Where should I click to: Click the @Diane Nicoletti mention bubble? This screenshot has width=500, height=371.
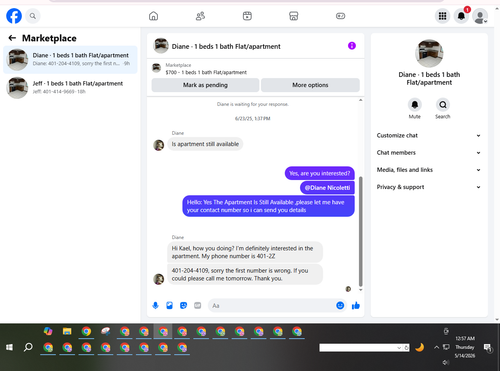pyautogui.click(x=327, y=188)
